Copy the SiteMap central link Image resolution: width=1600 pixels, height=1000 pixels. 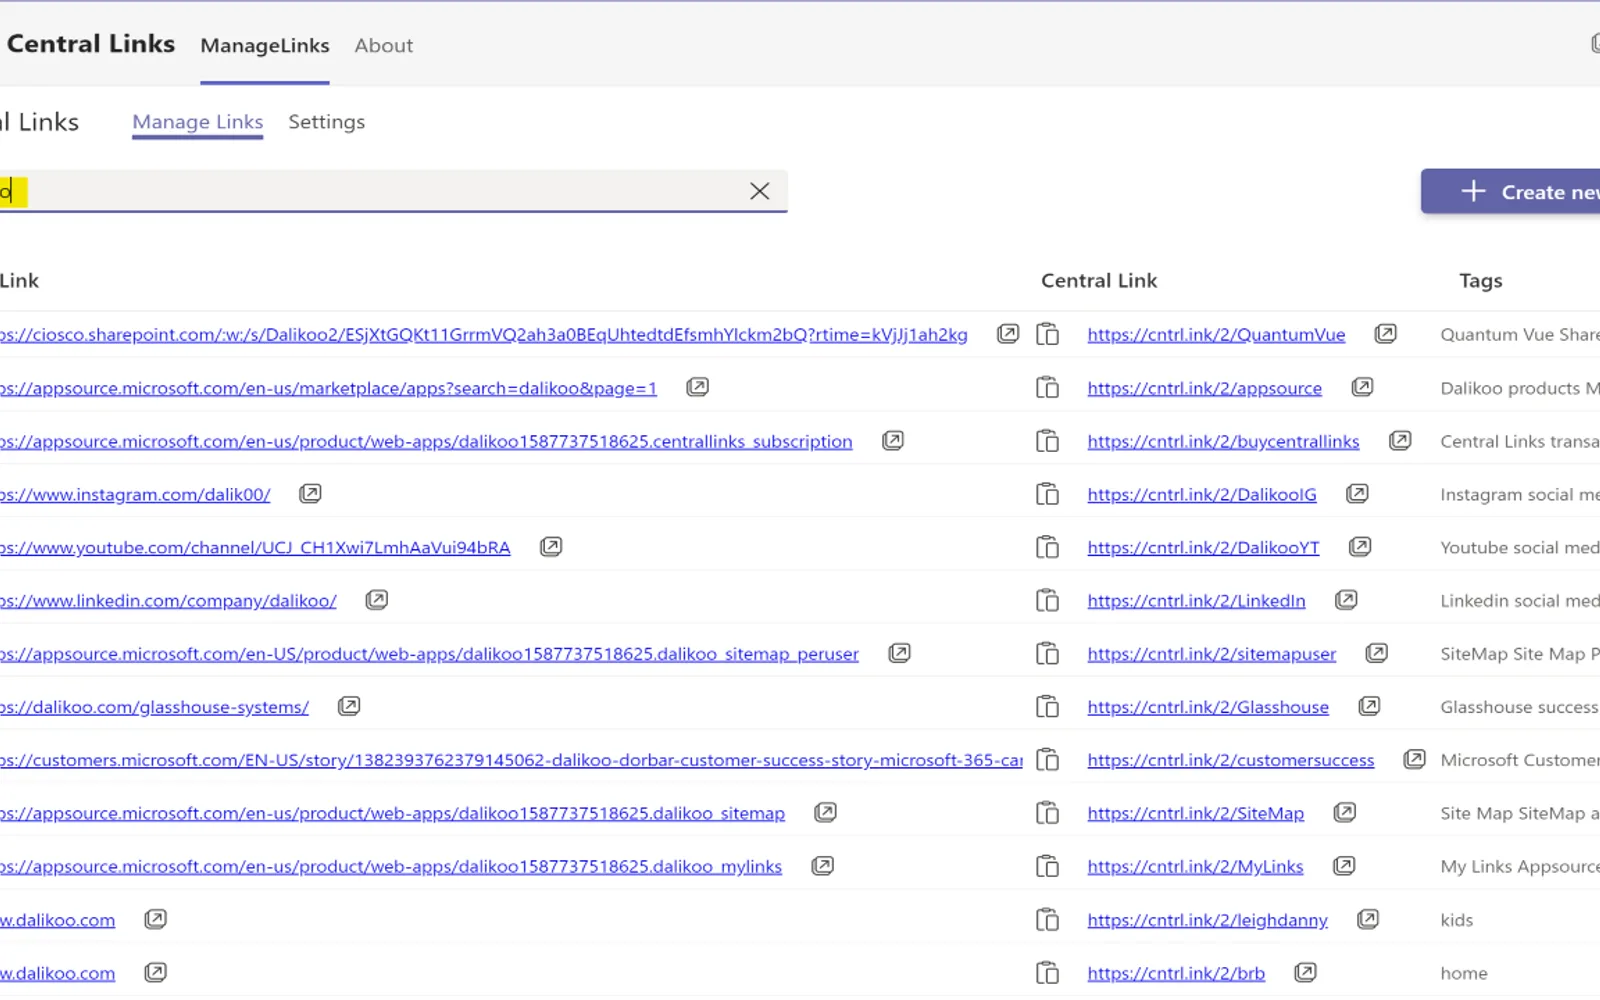1047,813
